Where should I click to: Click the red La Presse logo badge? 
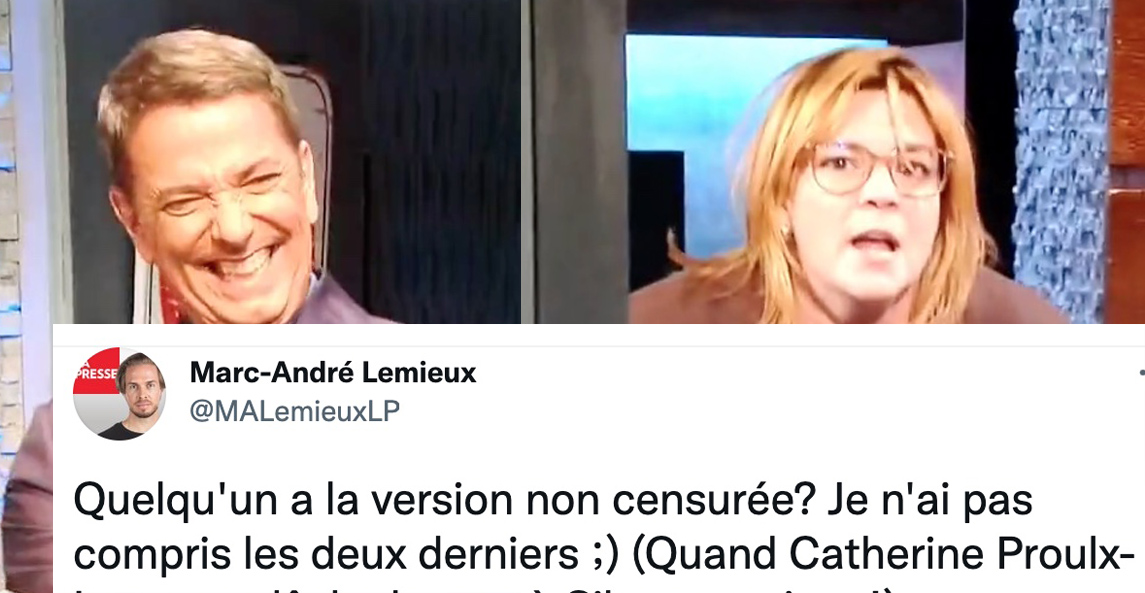95,372
